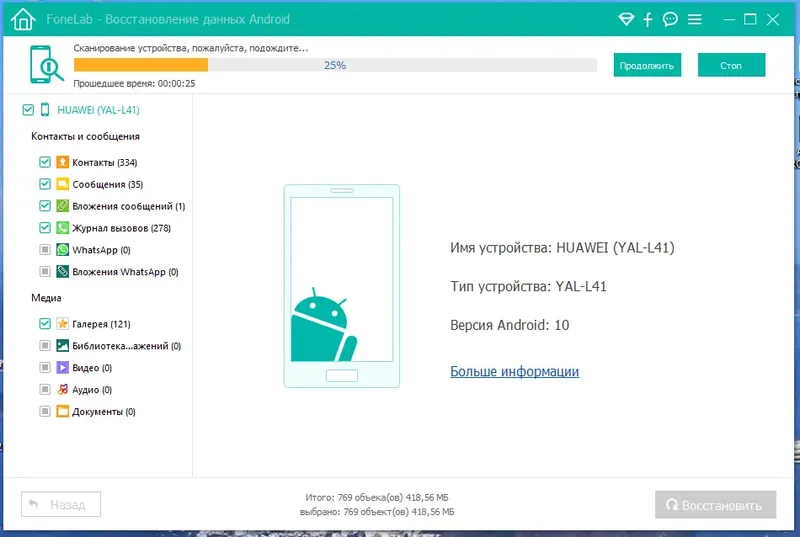This screenshot has width=800, height=537.
Task: Toggle the Документы (0) checkbox
Action: click(45, 412)
